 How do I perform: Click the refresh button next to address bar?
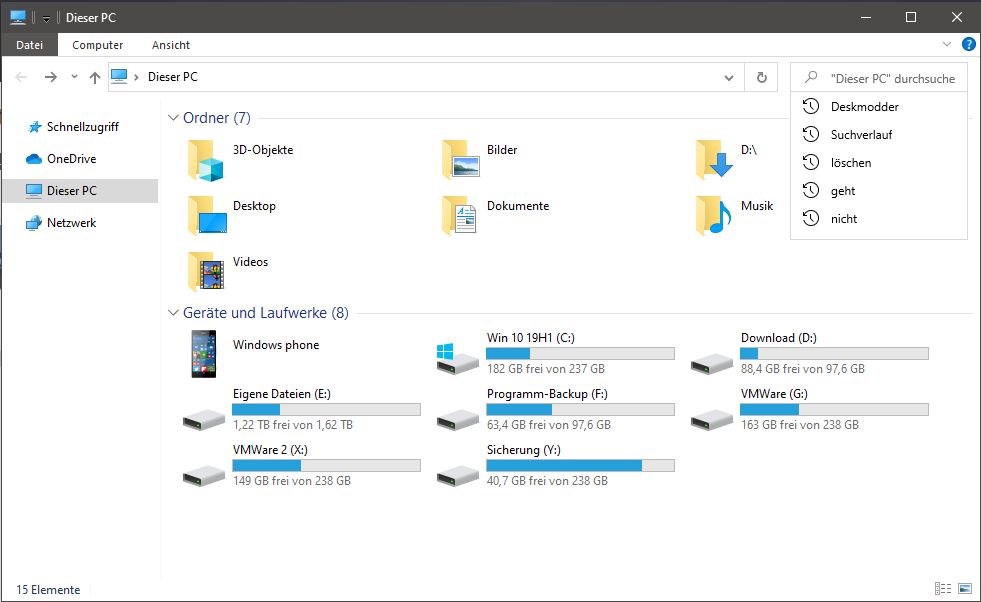761,77
